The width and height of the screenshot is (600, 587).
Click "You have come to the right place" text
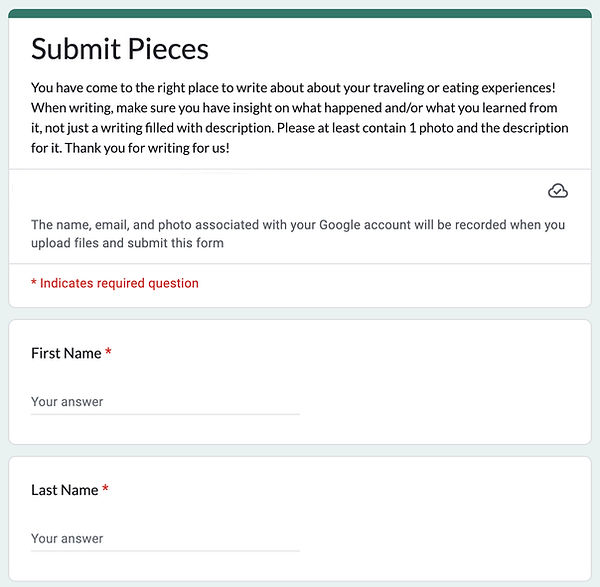(x=130, y=87)
